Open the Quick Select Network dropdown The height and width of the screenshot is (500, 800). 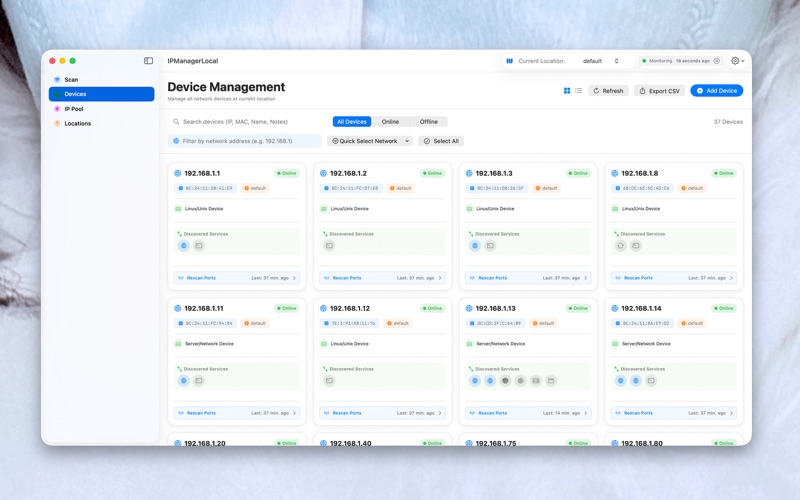coord(370,141)
